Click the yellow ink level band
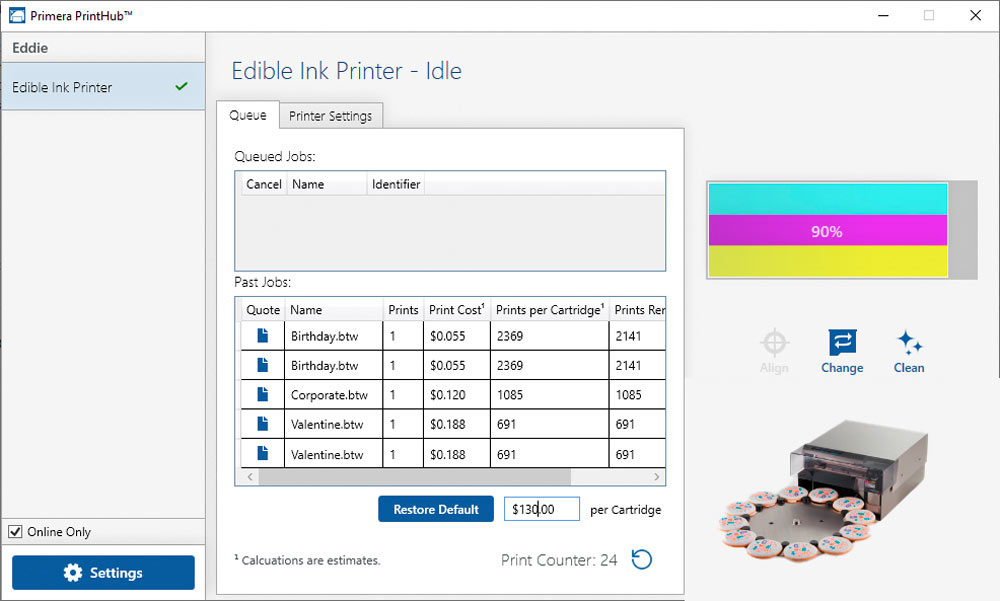Image resolution: width=1000 pixels, height=601 pixels. (828, 261)
